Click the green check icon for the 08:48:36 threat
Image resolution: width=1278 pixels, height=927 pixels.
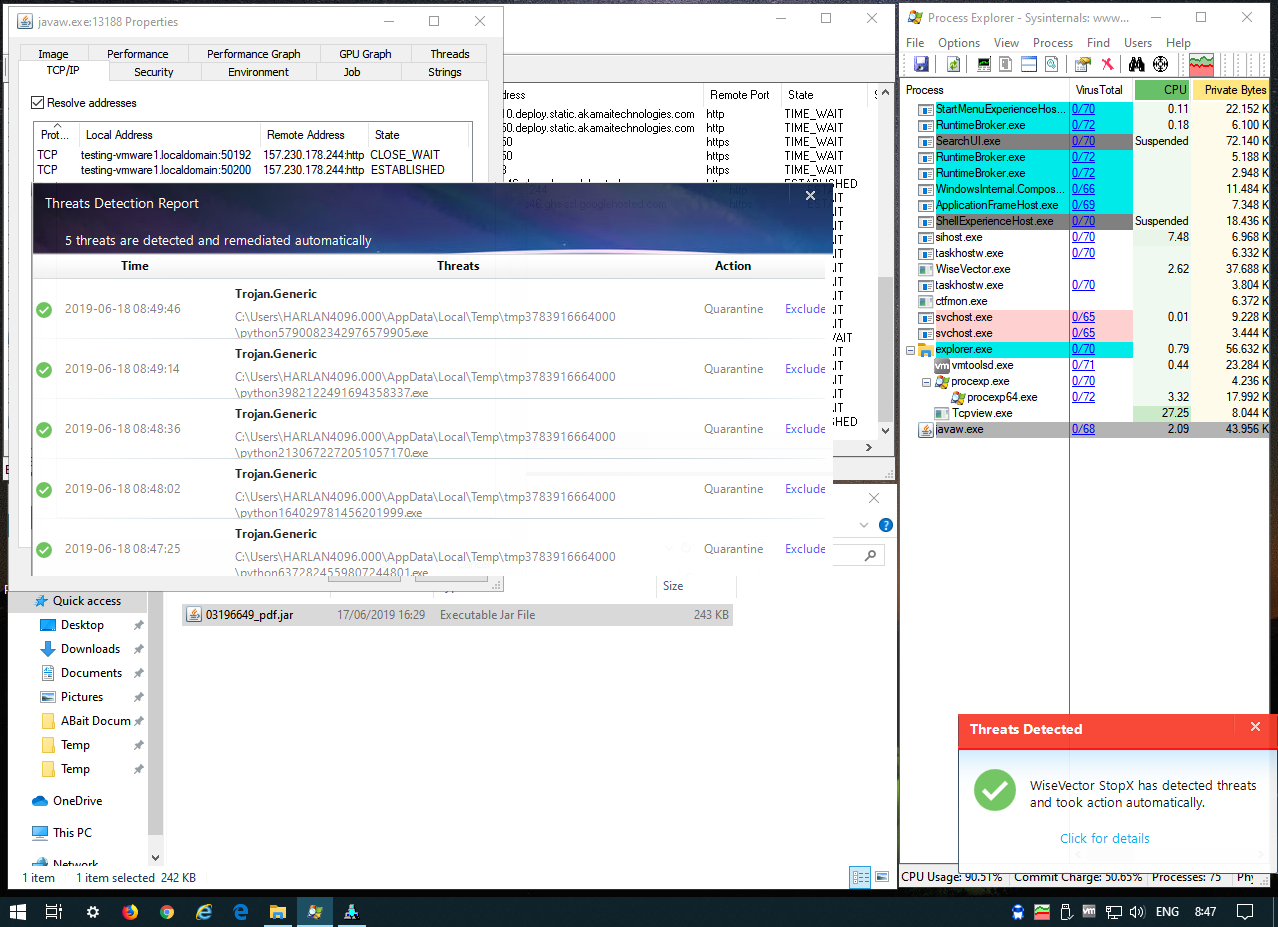[x=44, y=430]
